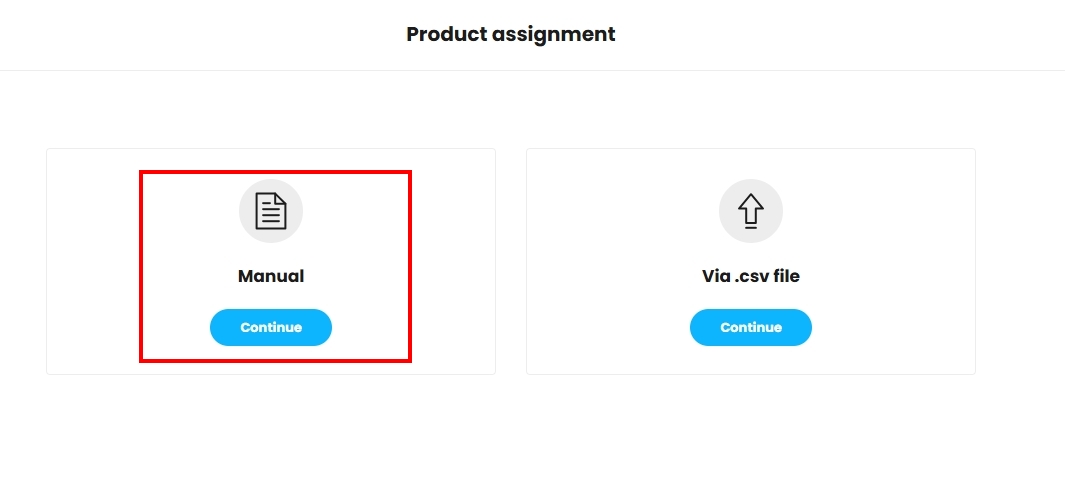This screenshot has width=1065, height=500.
Task: Tap the upward arrow icon above Via .csv
Action: click(751, 211)
